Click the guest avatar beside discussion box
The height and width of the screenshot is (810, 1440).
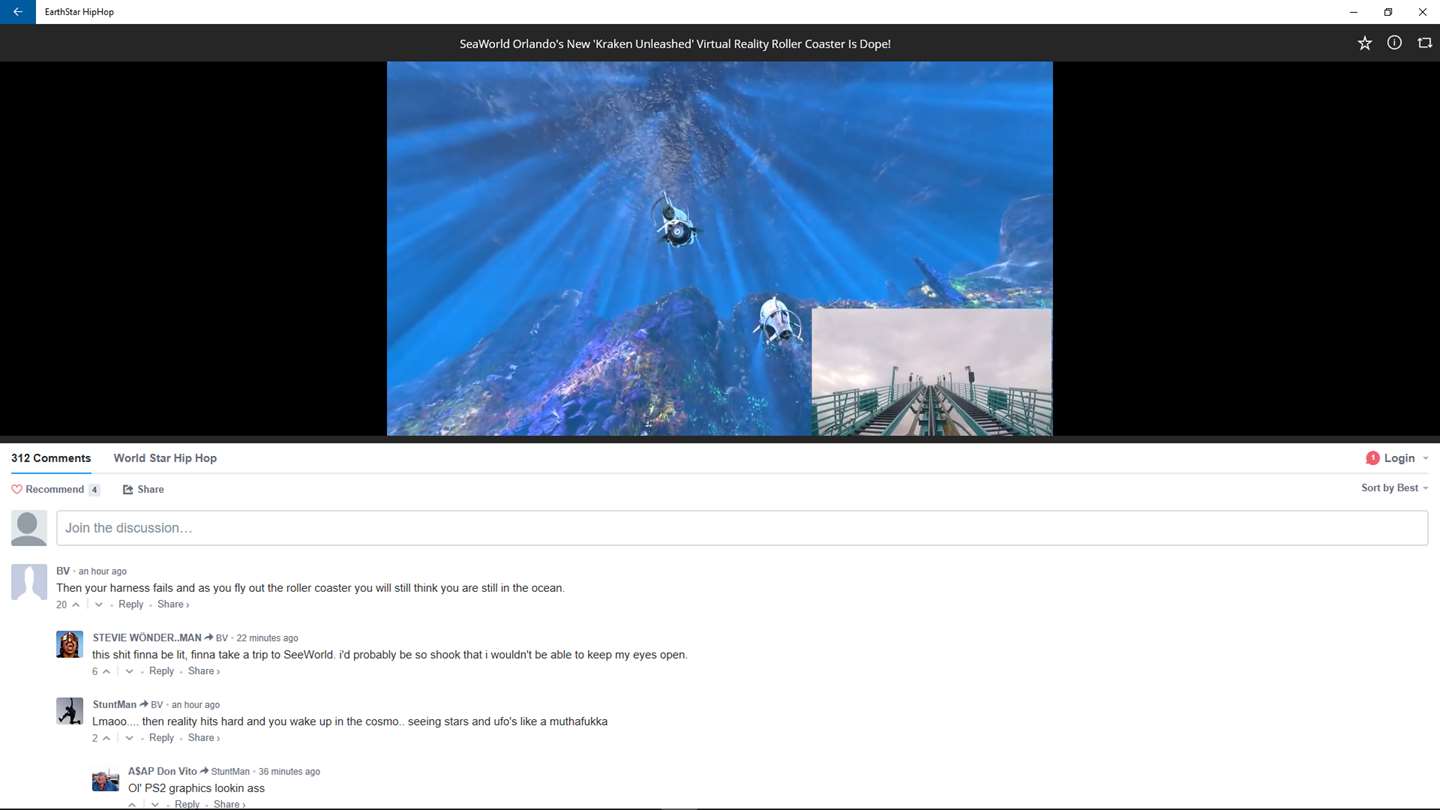[x=29, y=528]
